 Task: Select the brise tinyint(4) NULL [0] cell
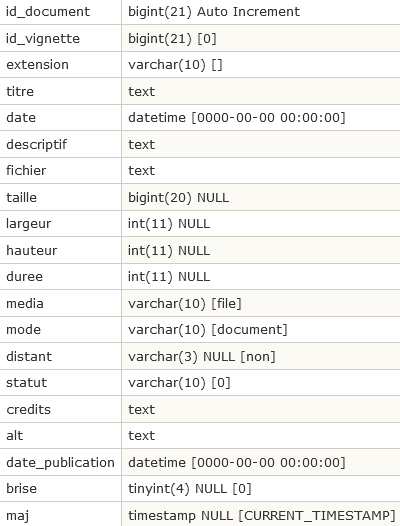coord(261,488)
